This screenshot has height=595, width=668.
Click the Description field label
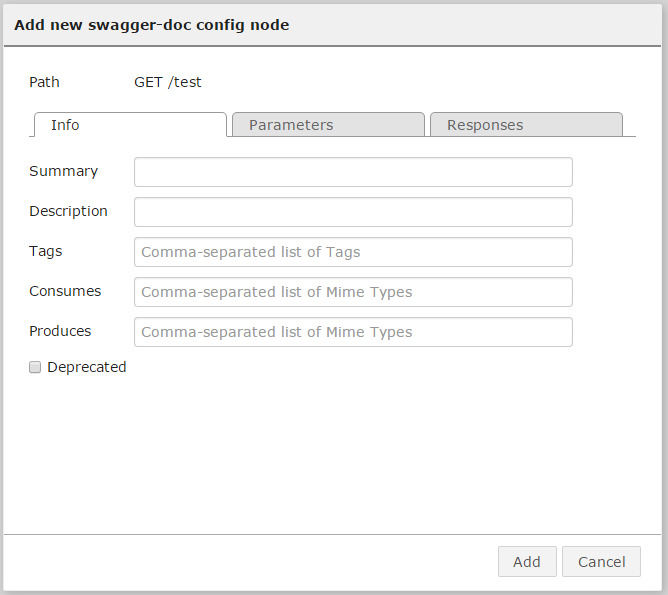tap(68, 211)
